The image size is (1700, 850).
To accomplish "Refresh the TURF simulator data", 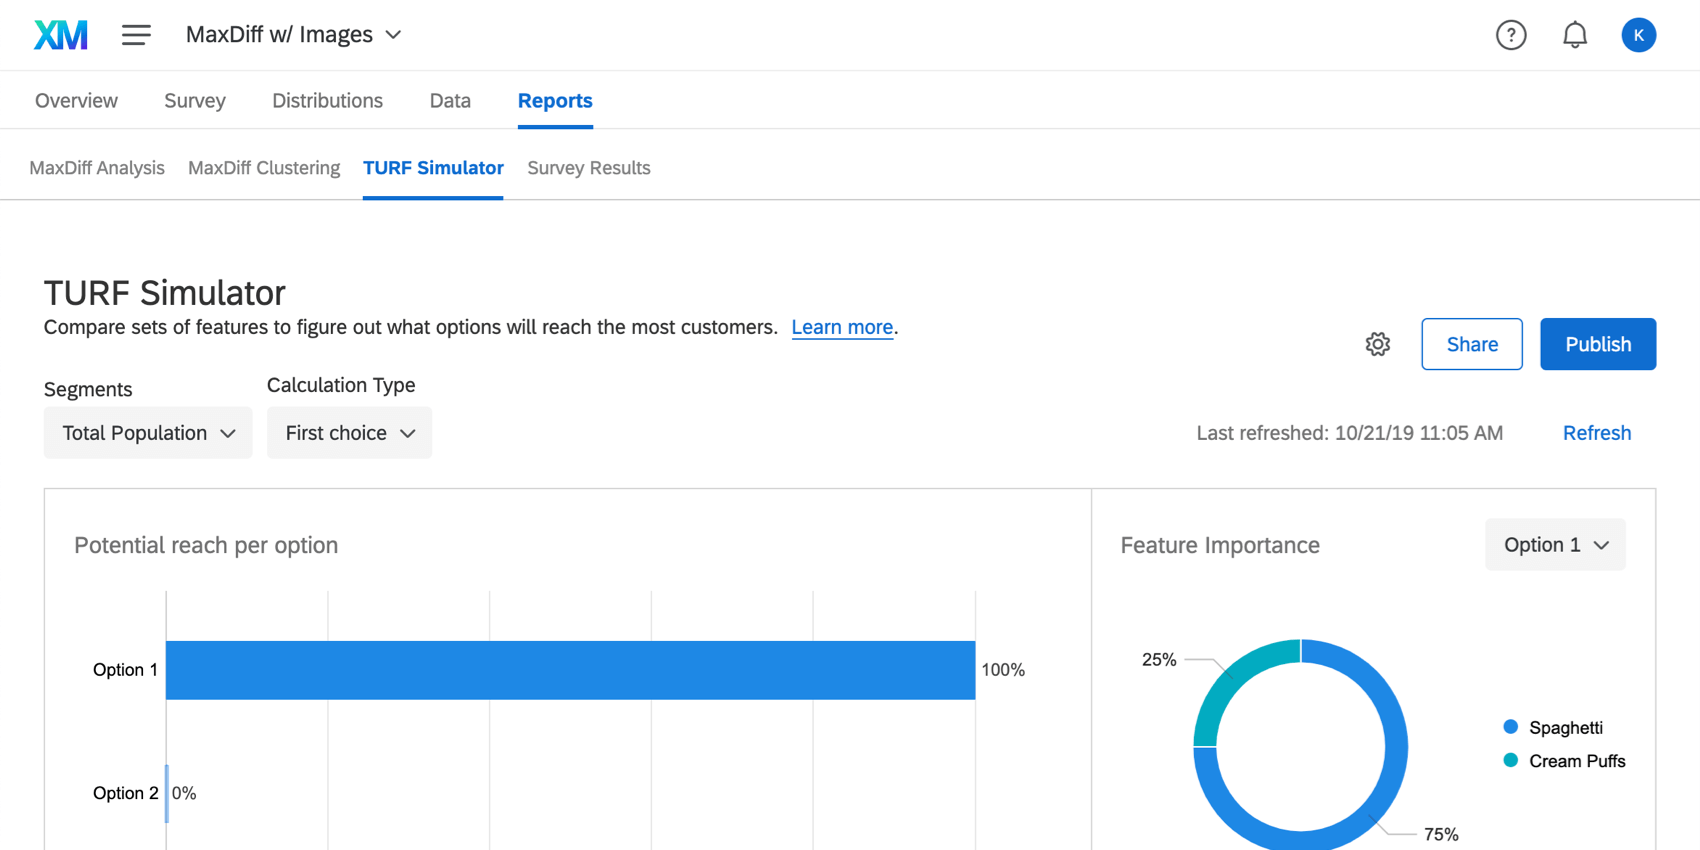I will pyautogui.click(x=1596, y=433).
